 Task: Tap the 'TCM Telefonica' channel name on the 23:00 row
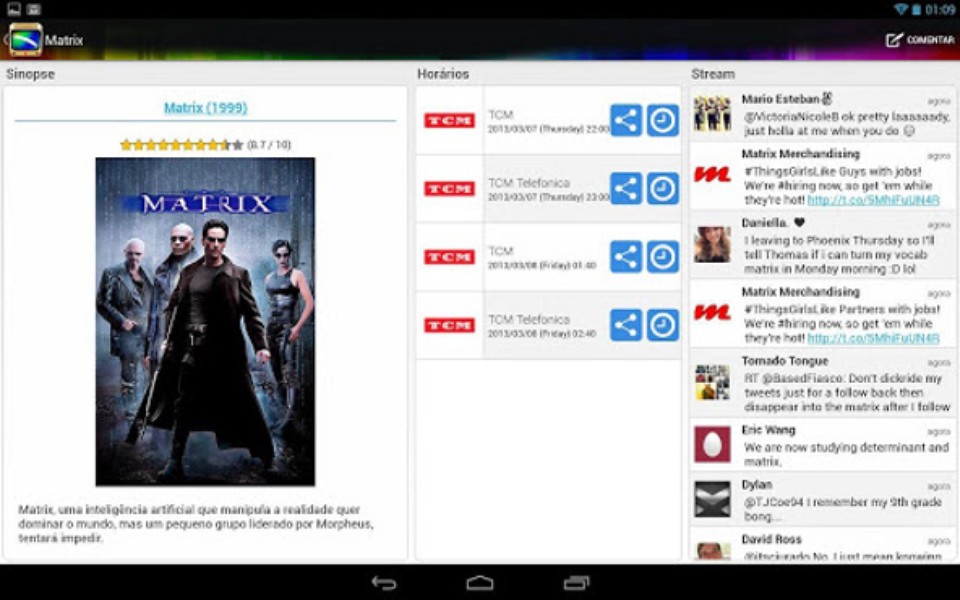[529, 182]
